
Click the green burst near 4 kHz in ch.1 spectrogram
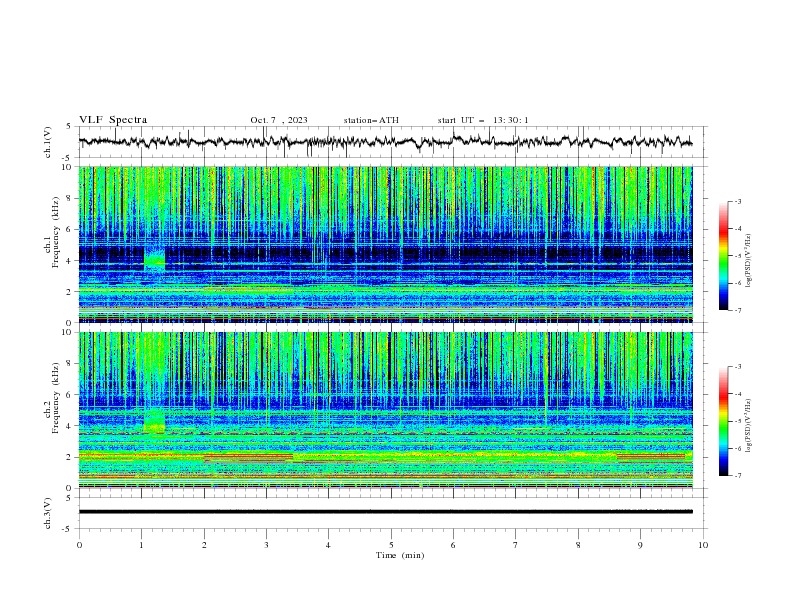(x=155, y=258)
